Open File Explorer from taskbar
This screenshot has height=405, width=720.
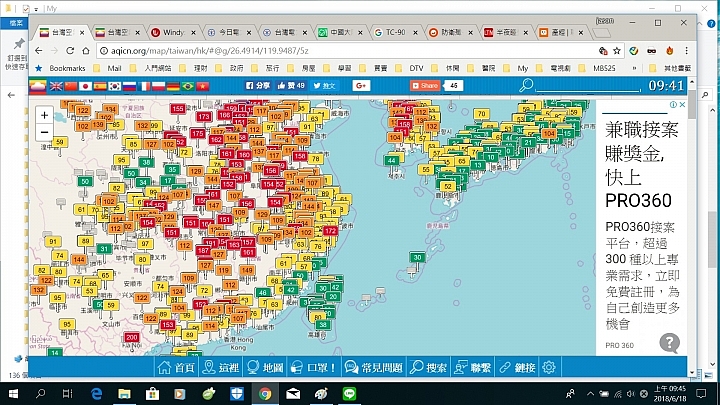click(124, 394)
